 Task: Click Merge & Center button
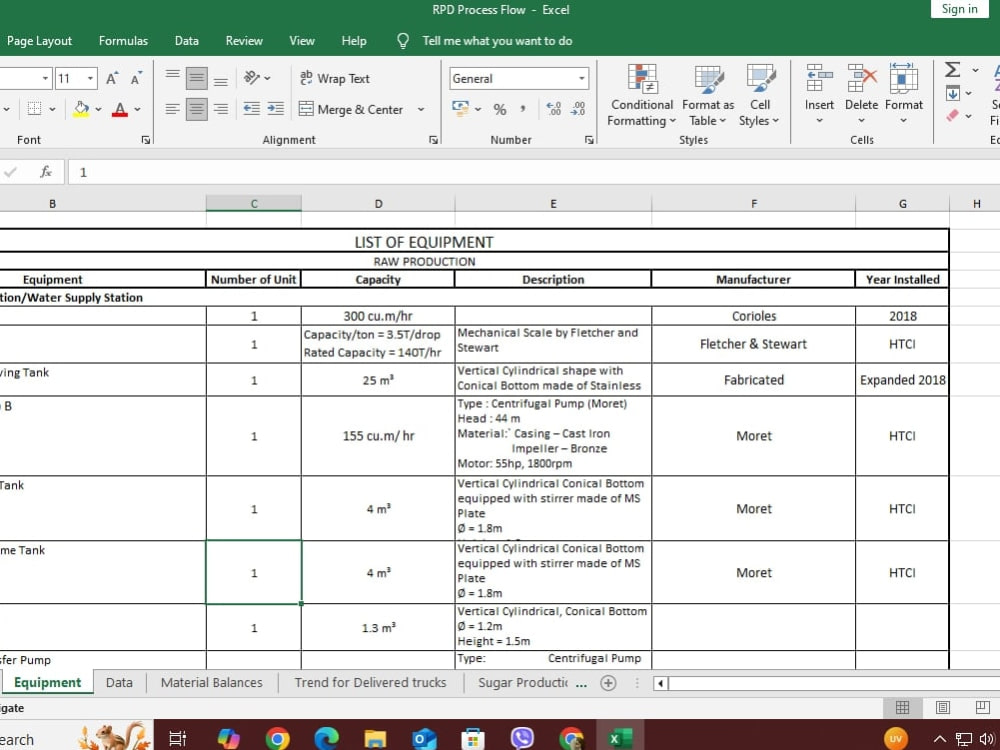click(x=351, y=109)
